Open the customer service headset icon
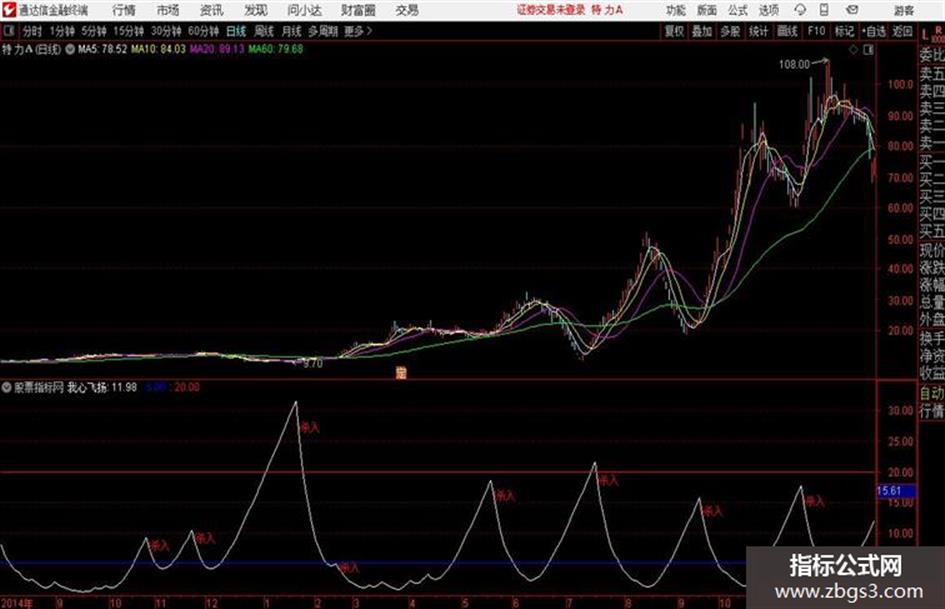 point(800,10)
